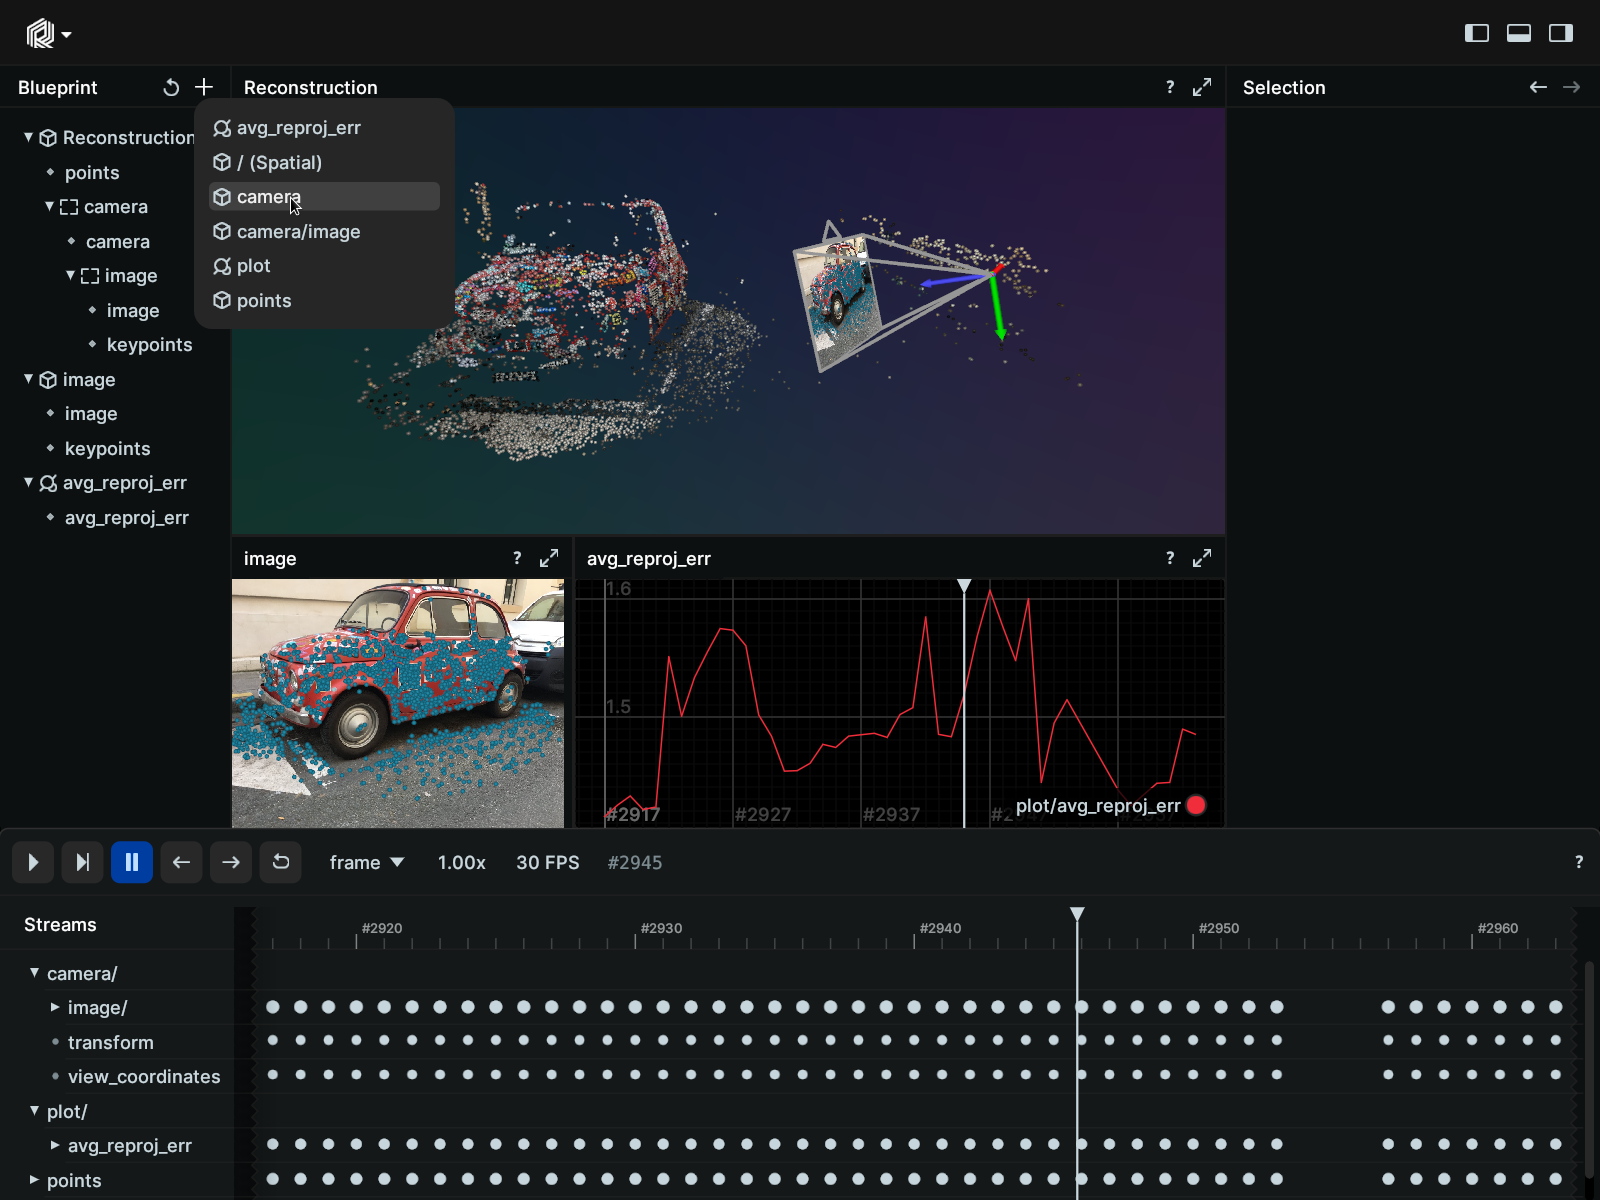
Task: Maximize the Reconstruction view
Action: pyautogui.click(x=1202, y=87)
